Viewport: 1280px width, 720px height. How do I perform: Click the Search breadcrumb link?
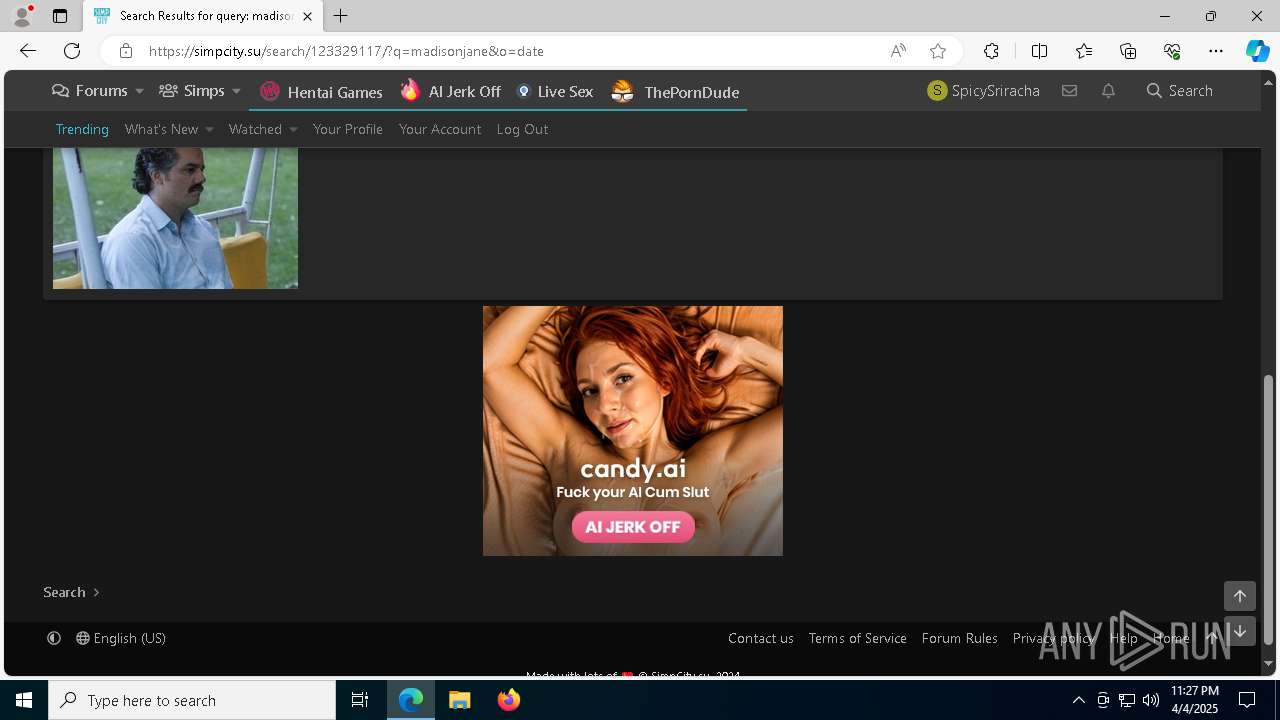click(x=64, y=592)
